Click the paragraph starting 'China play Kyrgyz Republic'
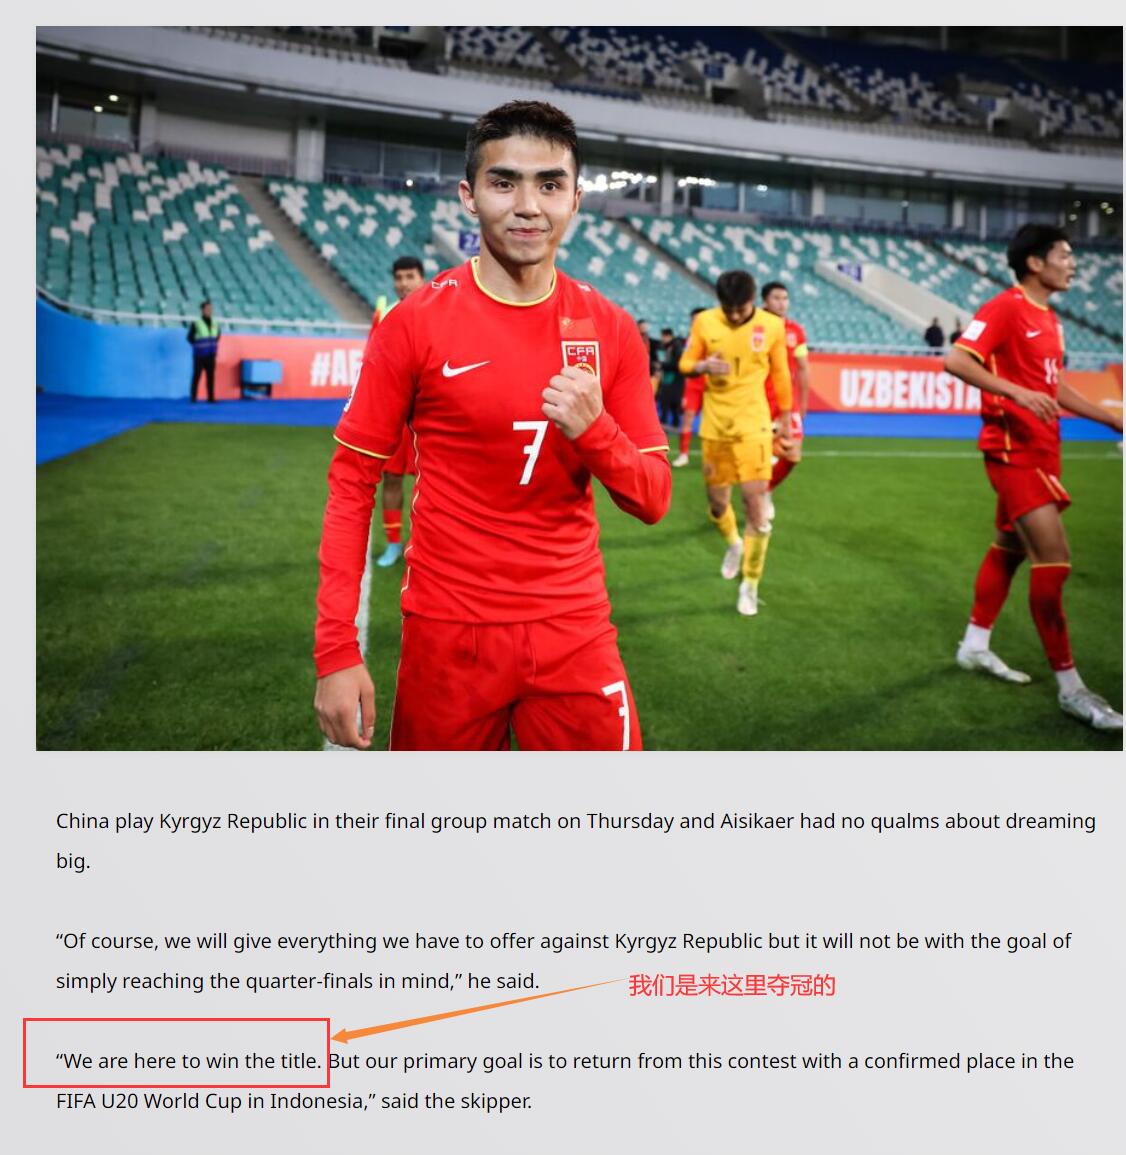The height and width of the screenshot is (1155, 1126). point(575,840)
